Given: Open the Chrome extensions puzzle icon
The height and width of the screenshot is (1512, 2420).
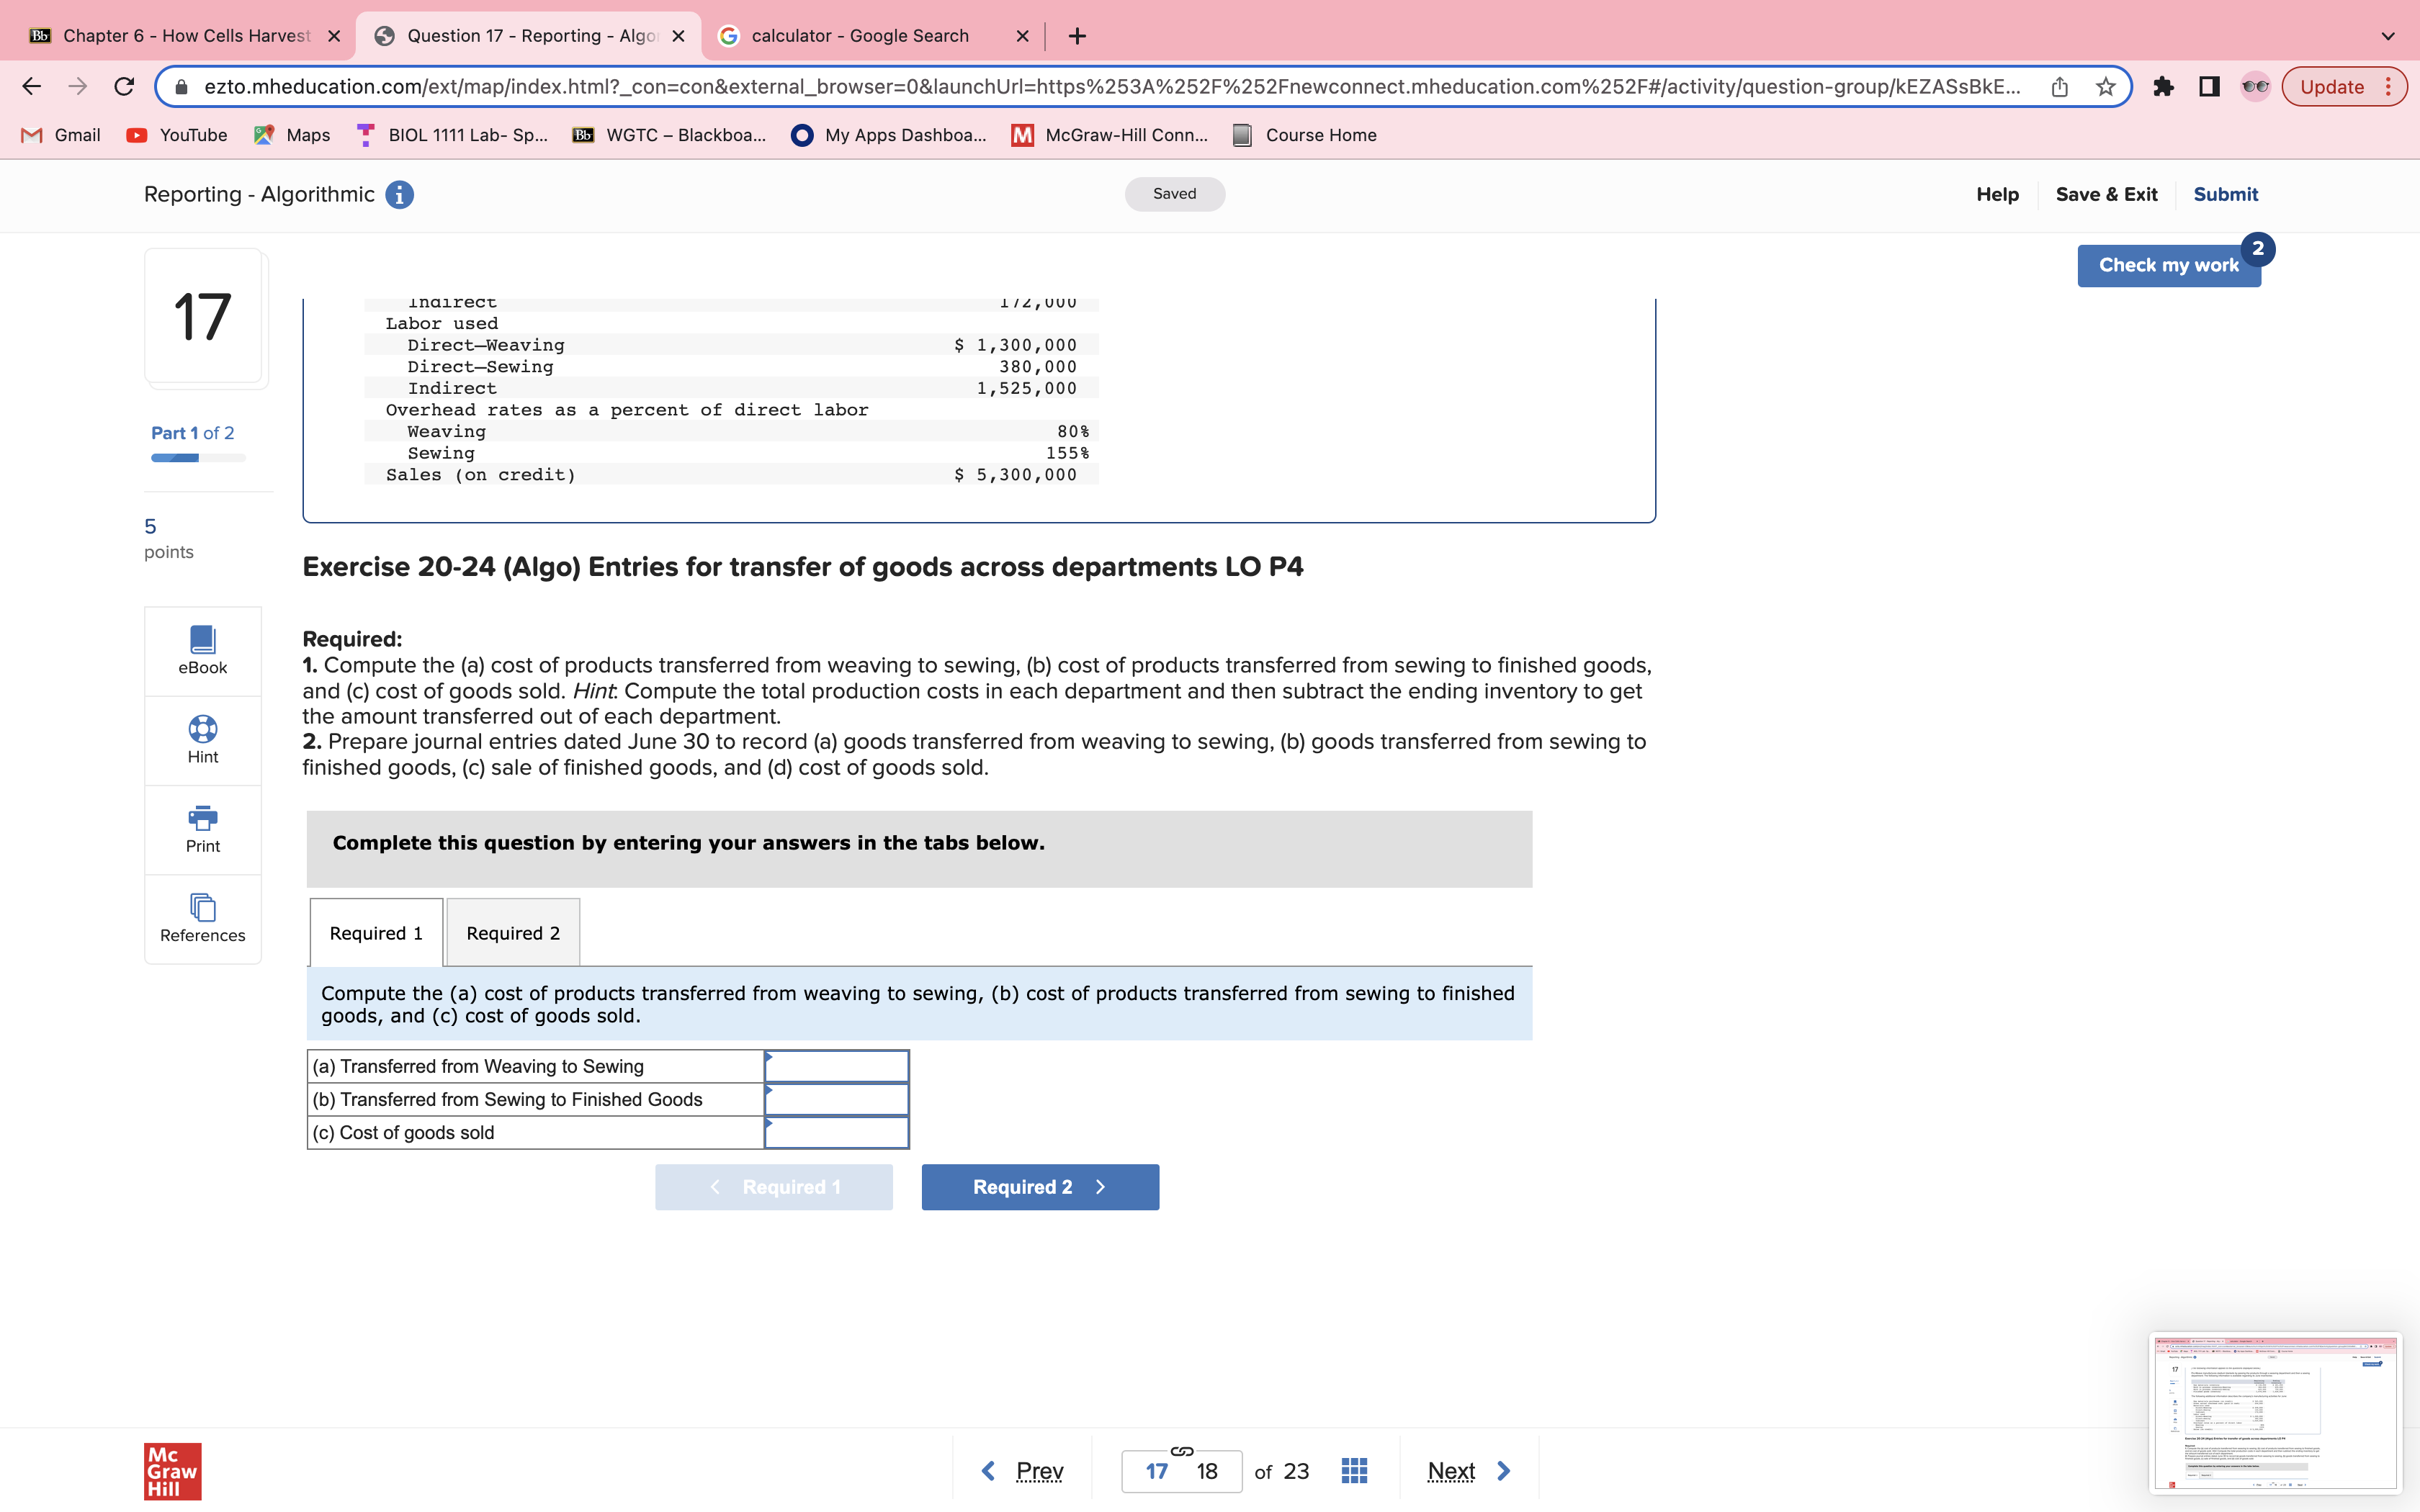Looking at the screenshot, I should pos(2165,86).
